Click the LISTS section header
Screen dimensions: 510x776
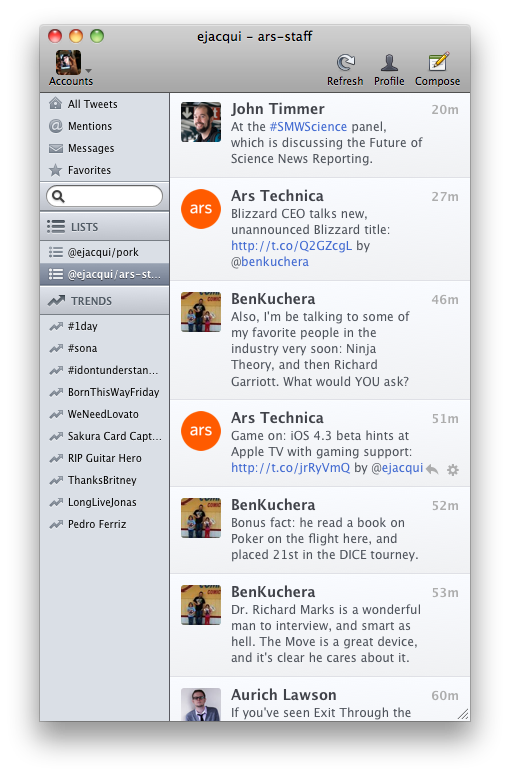coord(104,227)
